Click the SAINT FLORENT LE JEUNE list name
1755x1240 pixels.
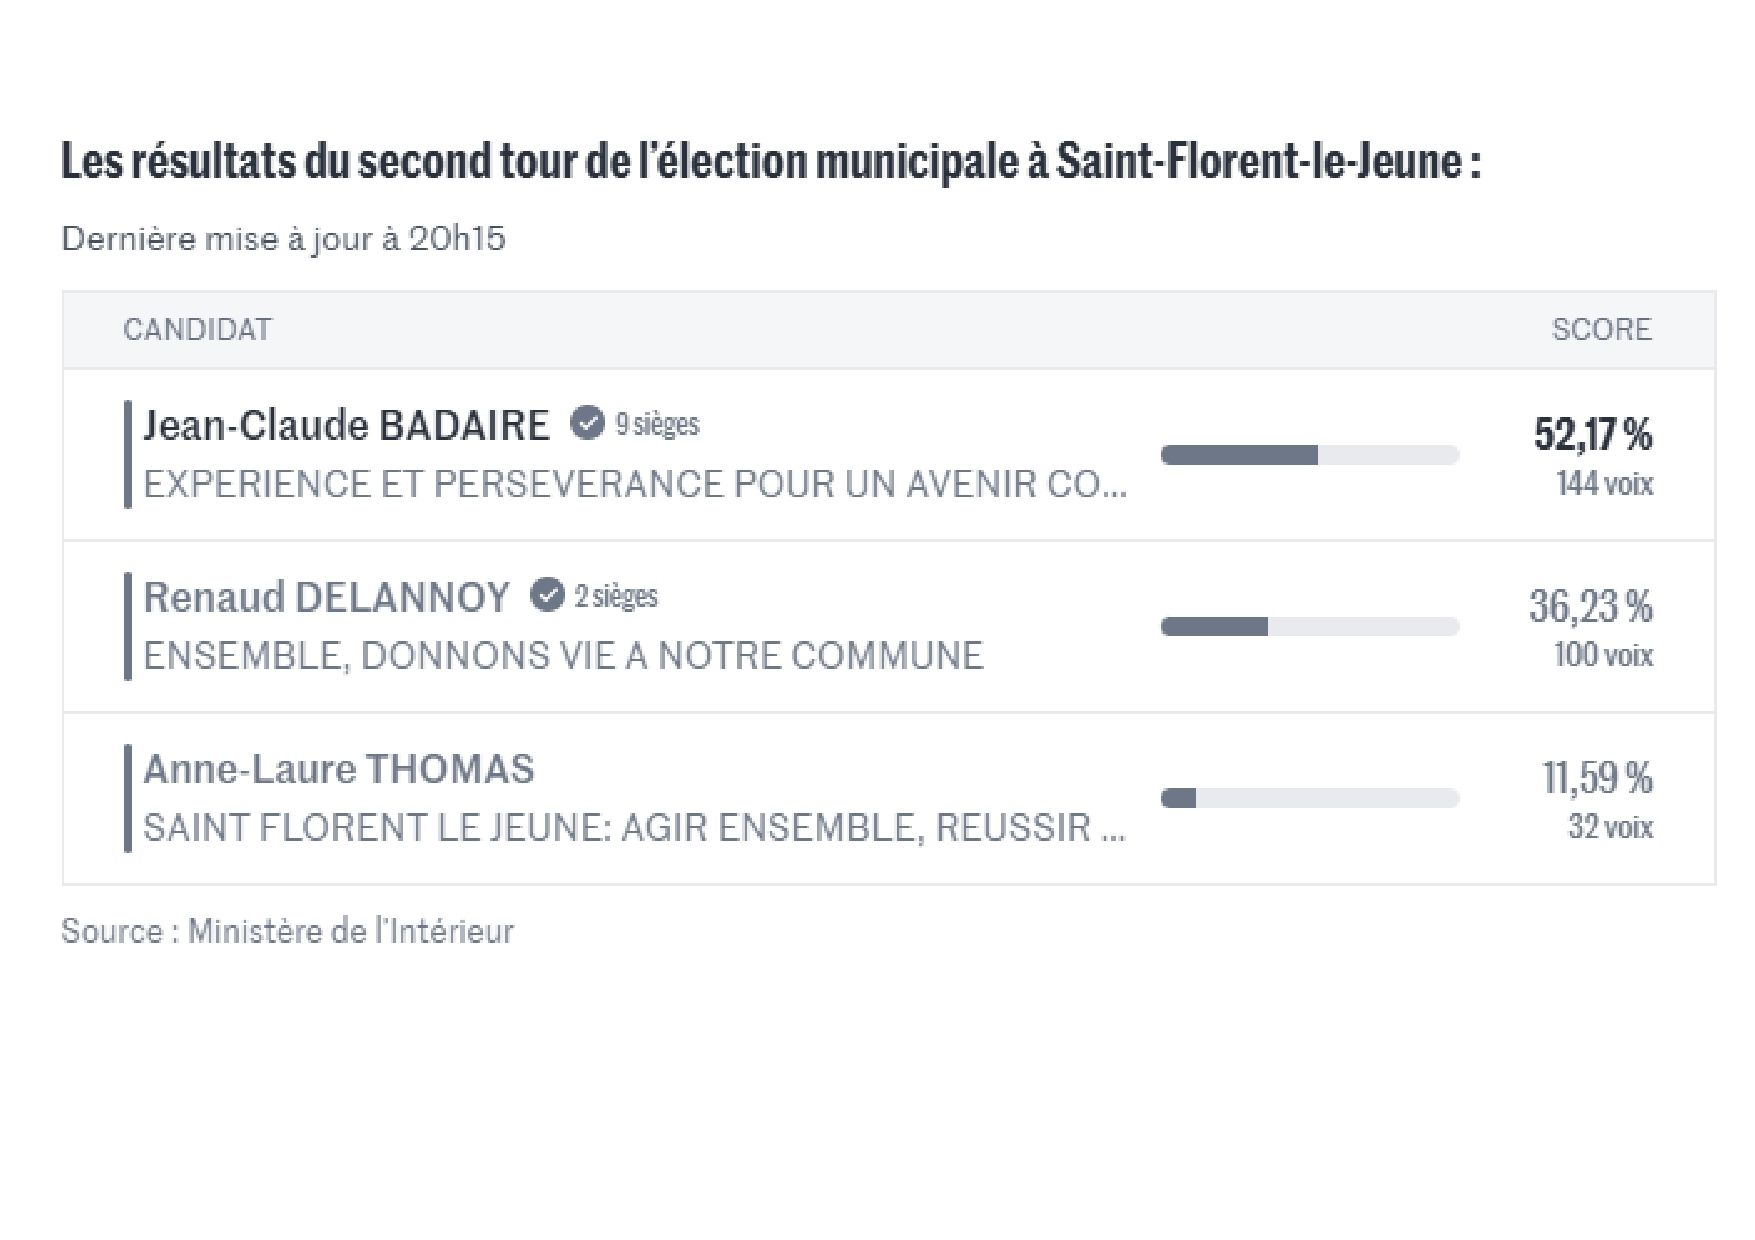click(x=634, y=828)
